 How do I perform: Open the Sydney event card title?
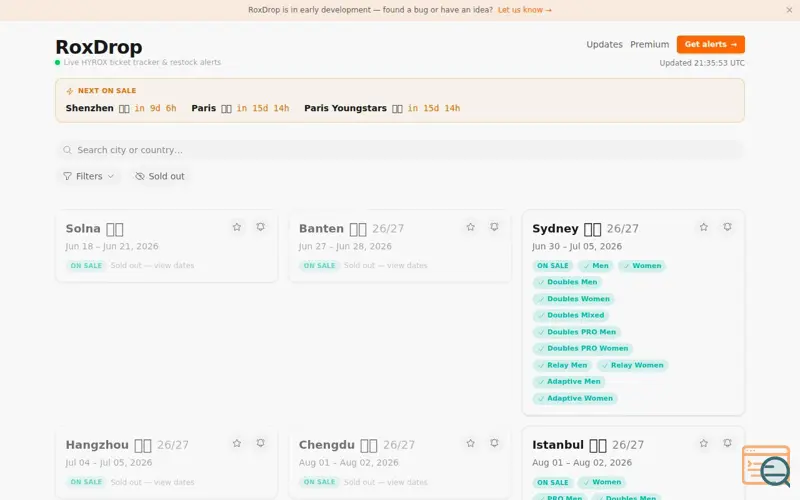555,229
